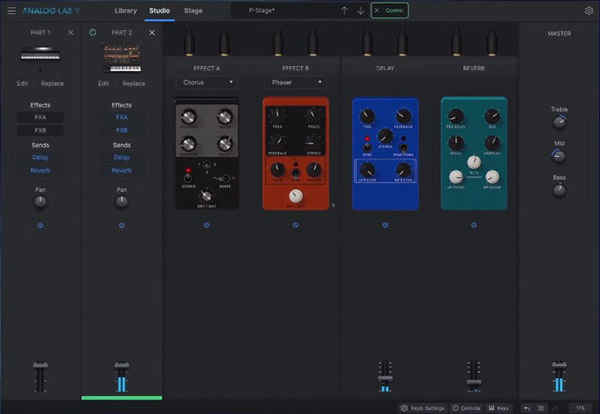
Task: Toggle FXA effect for Part 1
Action: (40, 117)
